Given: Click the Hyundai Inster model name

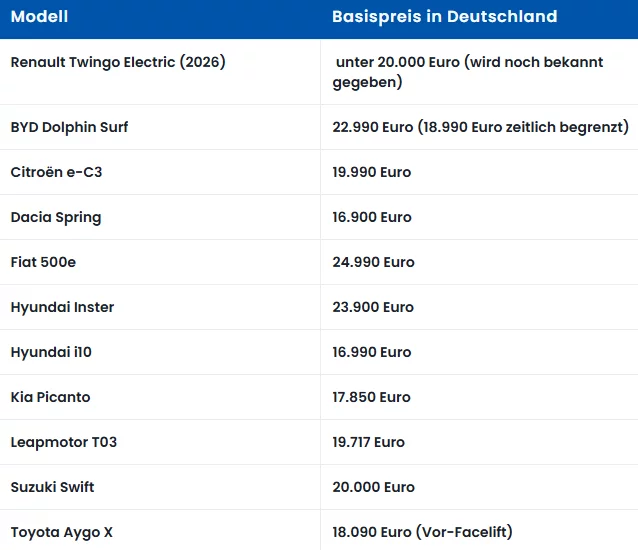Looking at the screenshot, I should [62, 307].
